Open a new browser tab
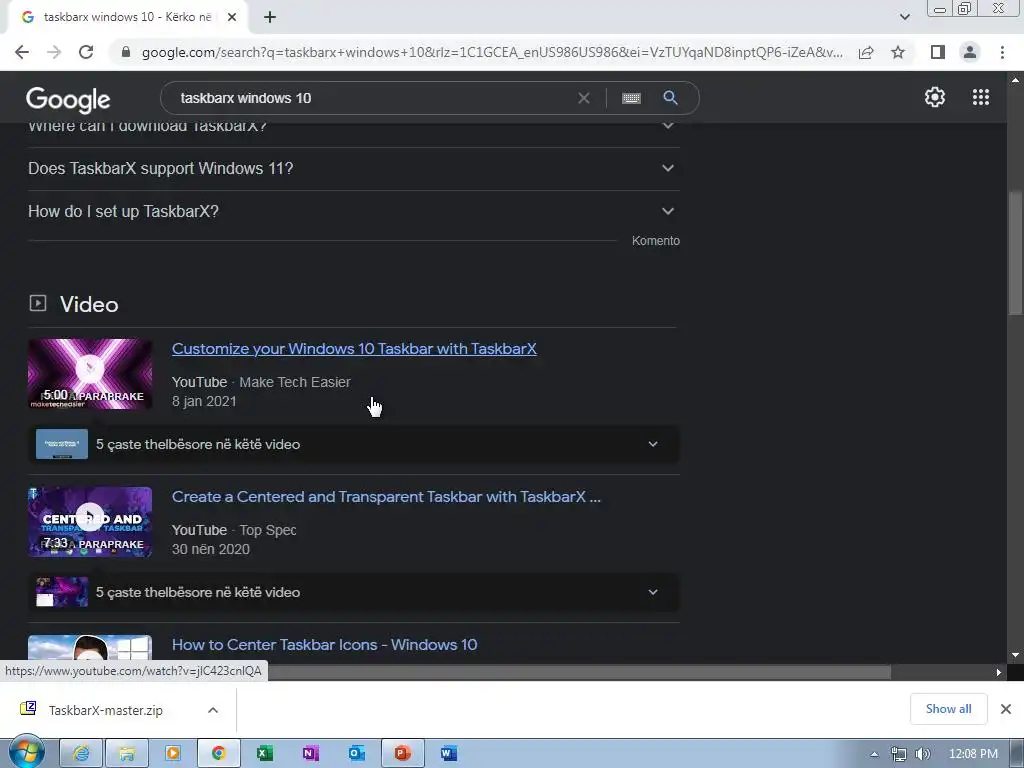Screen dimensions: 1024x768 click(x=270, y=17)
